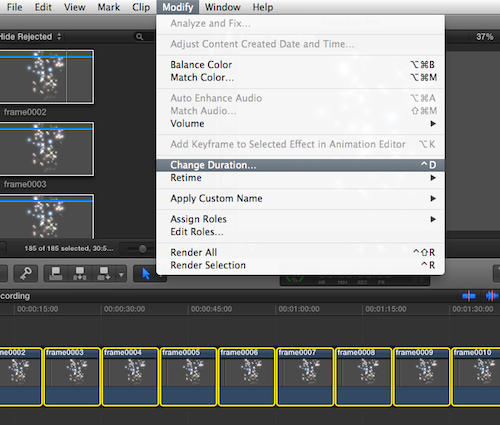Viewport: 500px width, 425px height.
Task: Select the frame0007 timeline clip
Action: [305, 377]
